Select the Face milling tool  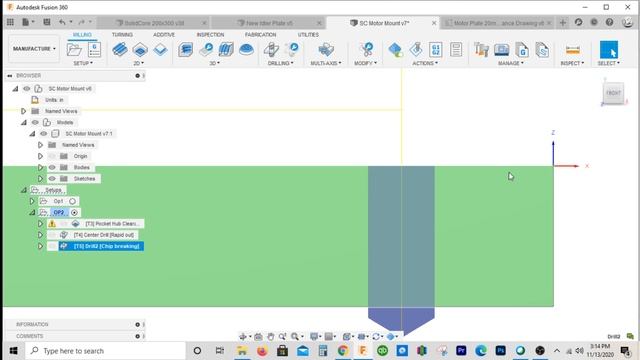tap(160, 50)
